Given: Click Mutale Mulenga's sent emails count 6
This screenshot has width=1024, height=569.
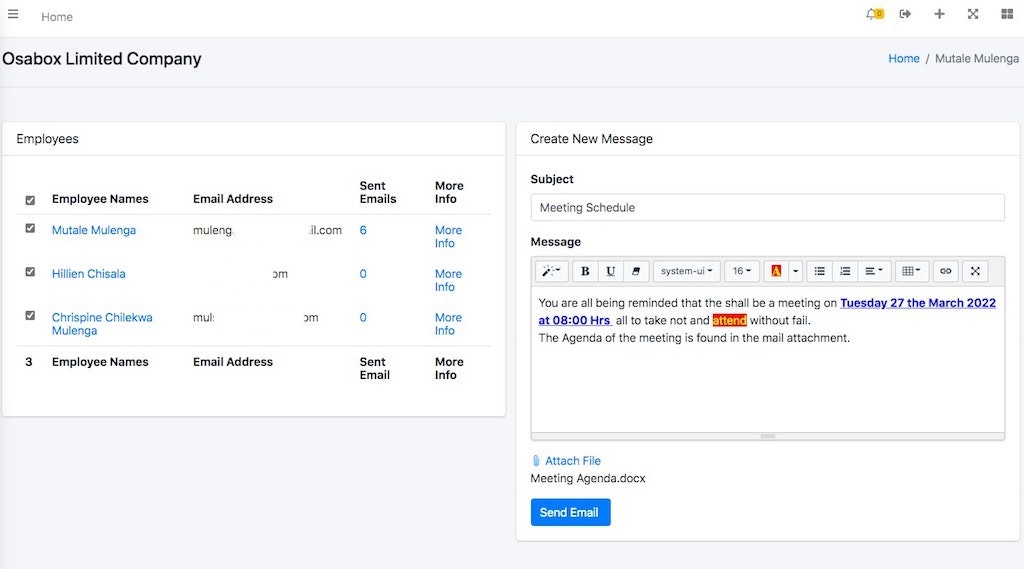Looking at the screenshot, I should click(x=363, y=230).
